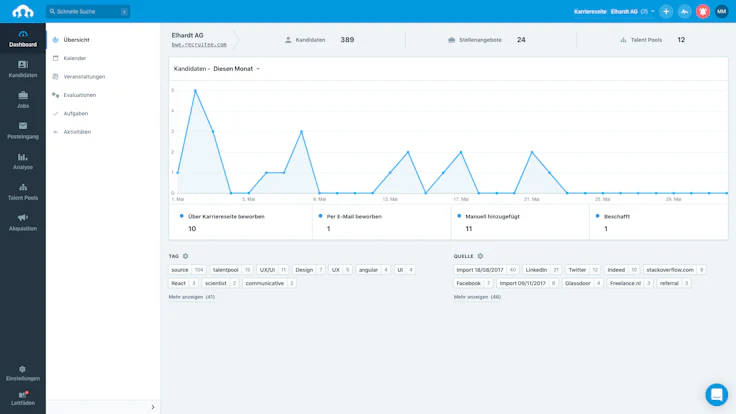Viewport: 736px width, 414px height.
Task: Click the 'stackoverflow.com' source chip
Action: pos(675,270)
